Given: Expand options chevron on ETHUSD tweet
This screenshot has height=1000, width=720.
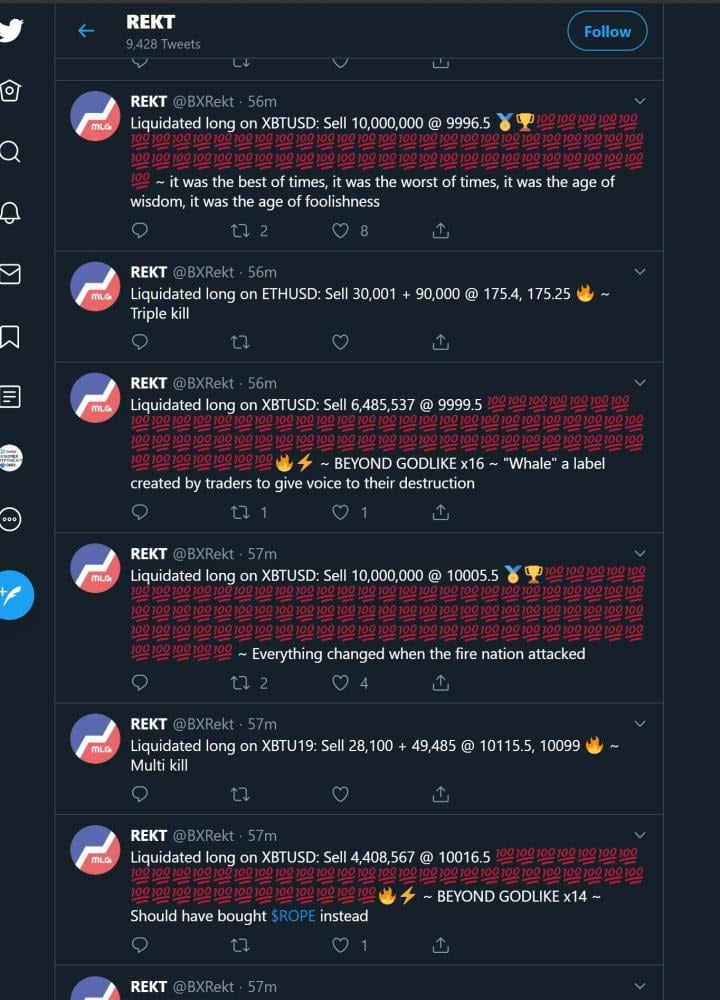Looking at the screenshot, I should coord(640,272).
